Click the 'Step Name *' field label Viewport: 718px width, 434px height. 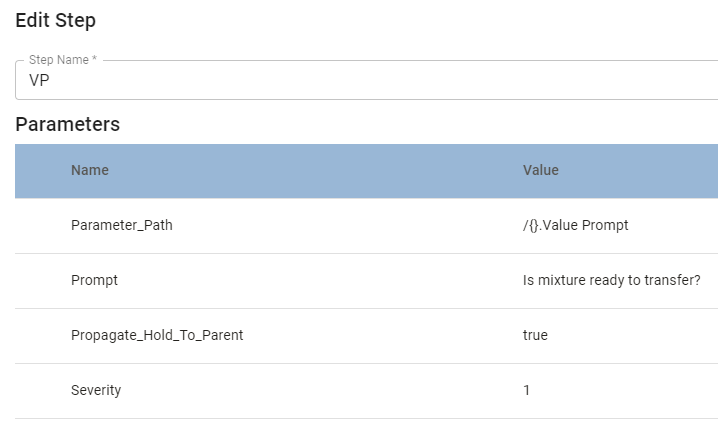(63, 60)
